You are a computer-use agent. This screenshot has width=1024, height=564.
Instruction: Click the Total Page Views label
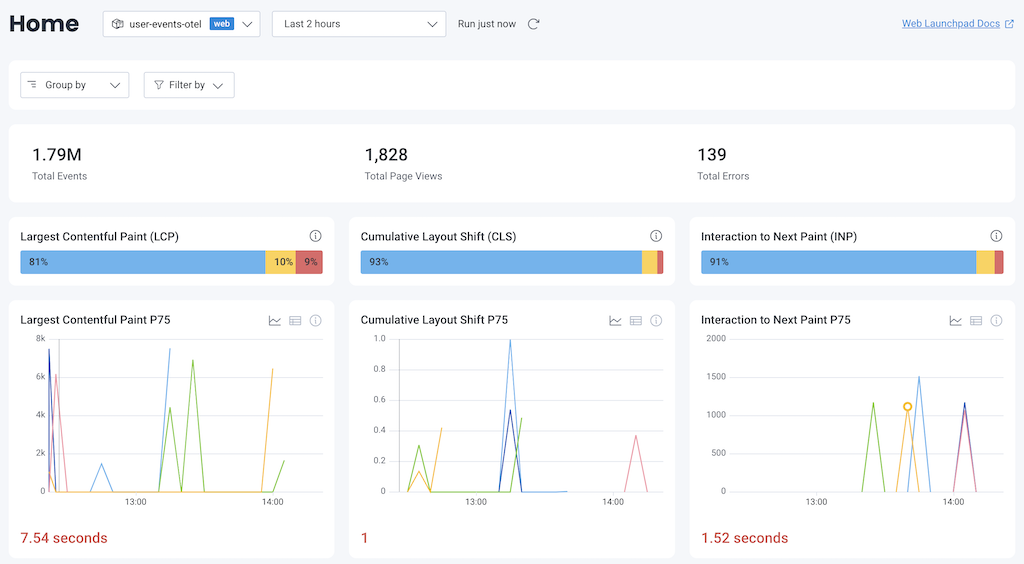(x=404, y=176)
